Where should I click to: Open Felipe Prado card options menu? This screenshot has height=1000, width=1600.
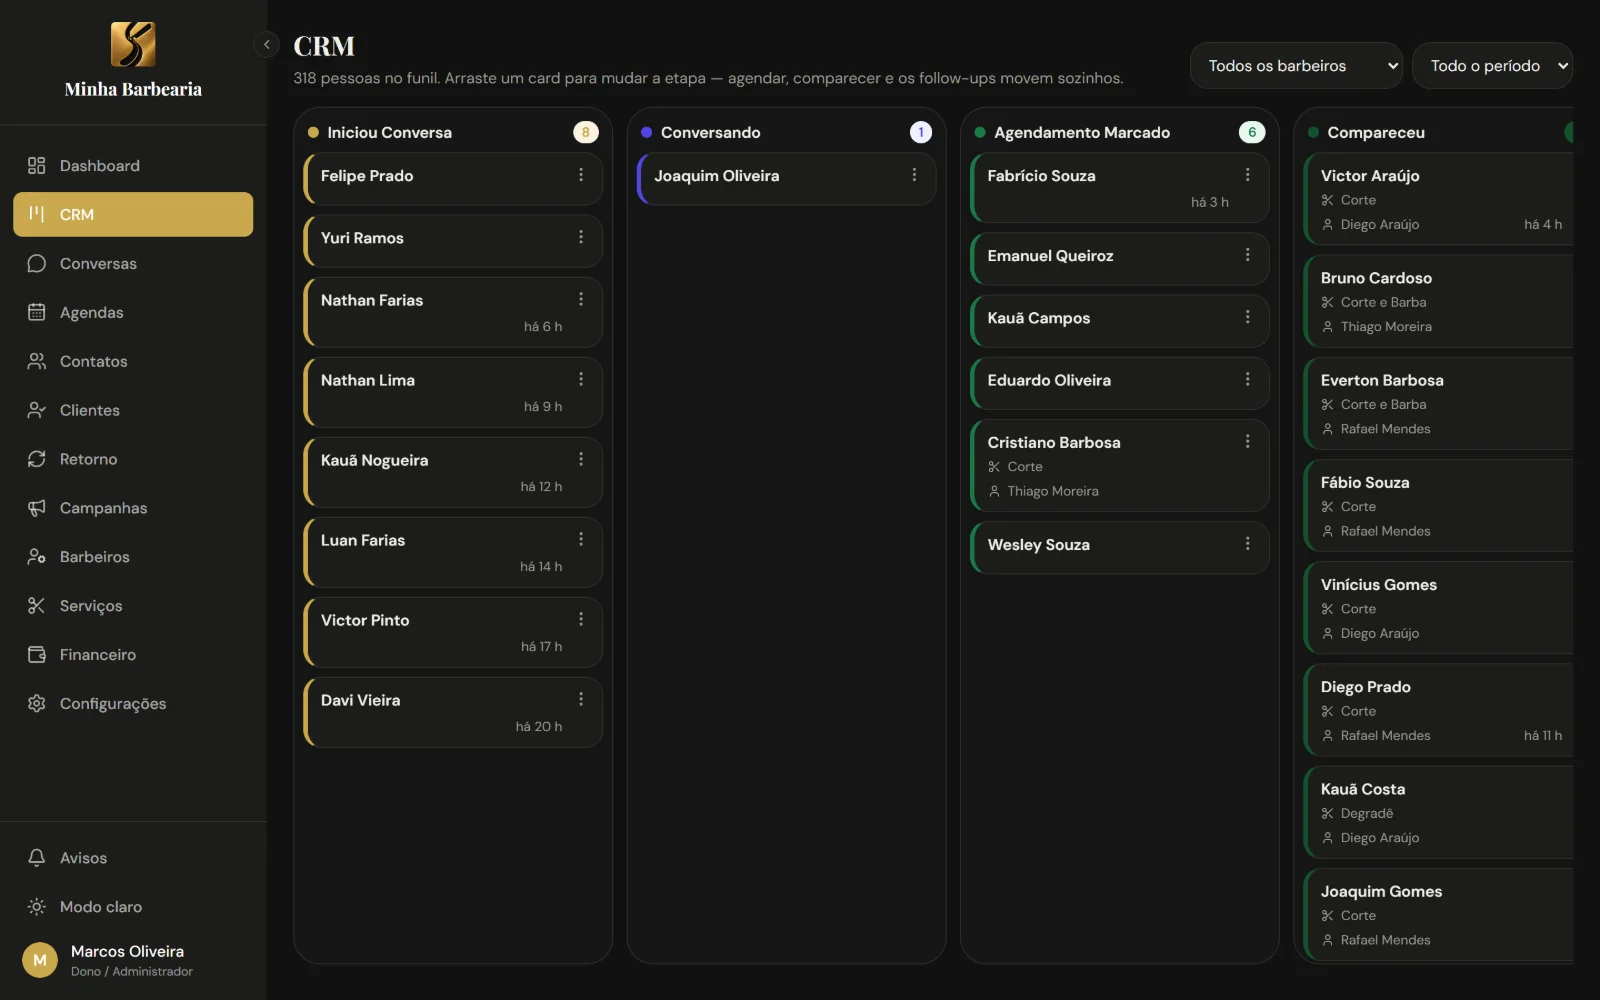pyautogui.click(x=581, y=175)
